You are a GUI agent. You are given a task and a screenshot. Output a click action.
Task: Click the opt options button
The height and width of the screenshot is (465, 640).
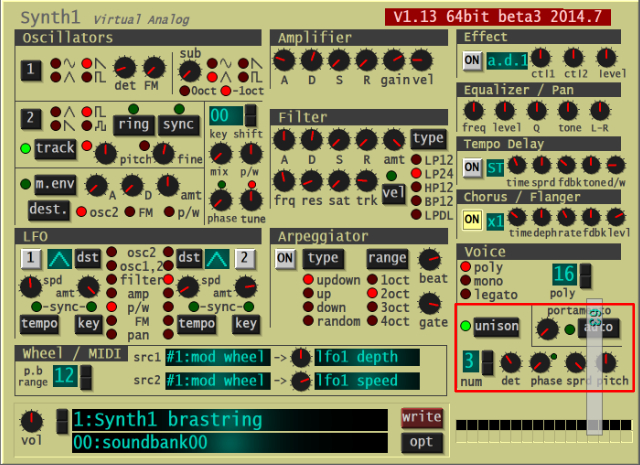[x=422, y=442]
